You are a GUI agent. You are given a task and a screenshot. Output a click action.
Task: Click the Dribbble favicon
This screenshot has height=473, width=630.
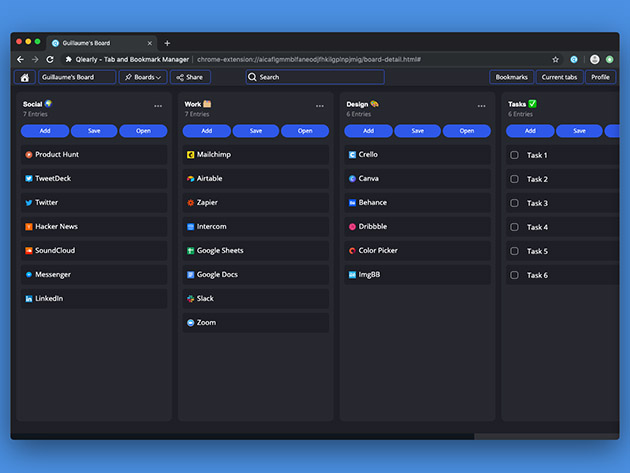click(352, 227)
